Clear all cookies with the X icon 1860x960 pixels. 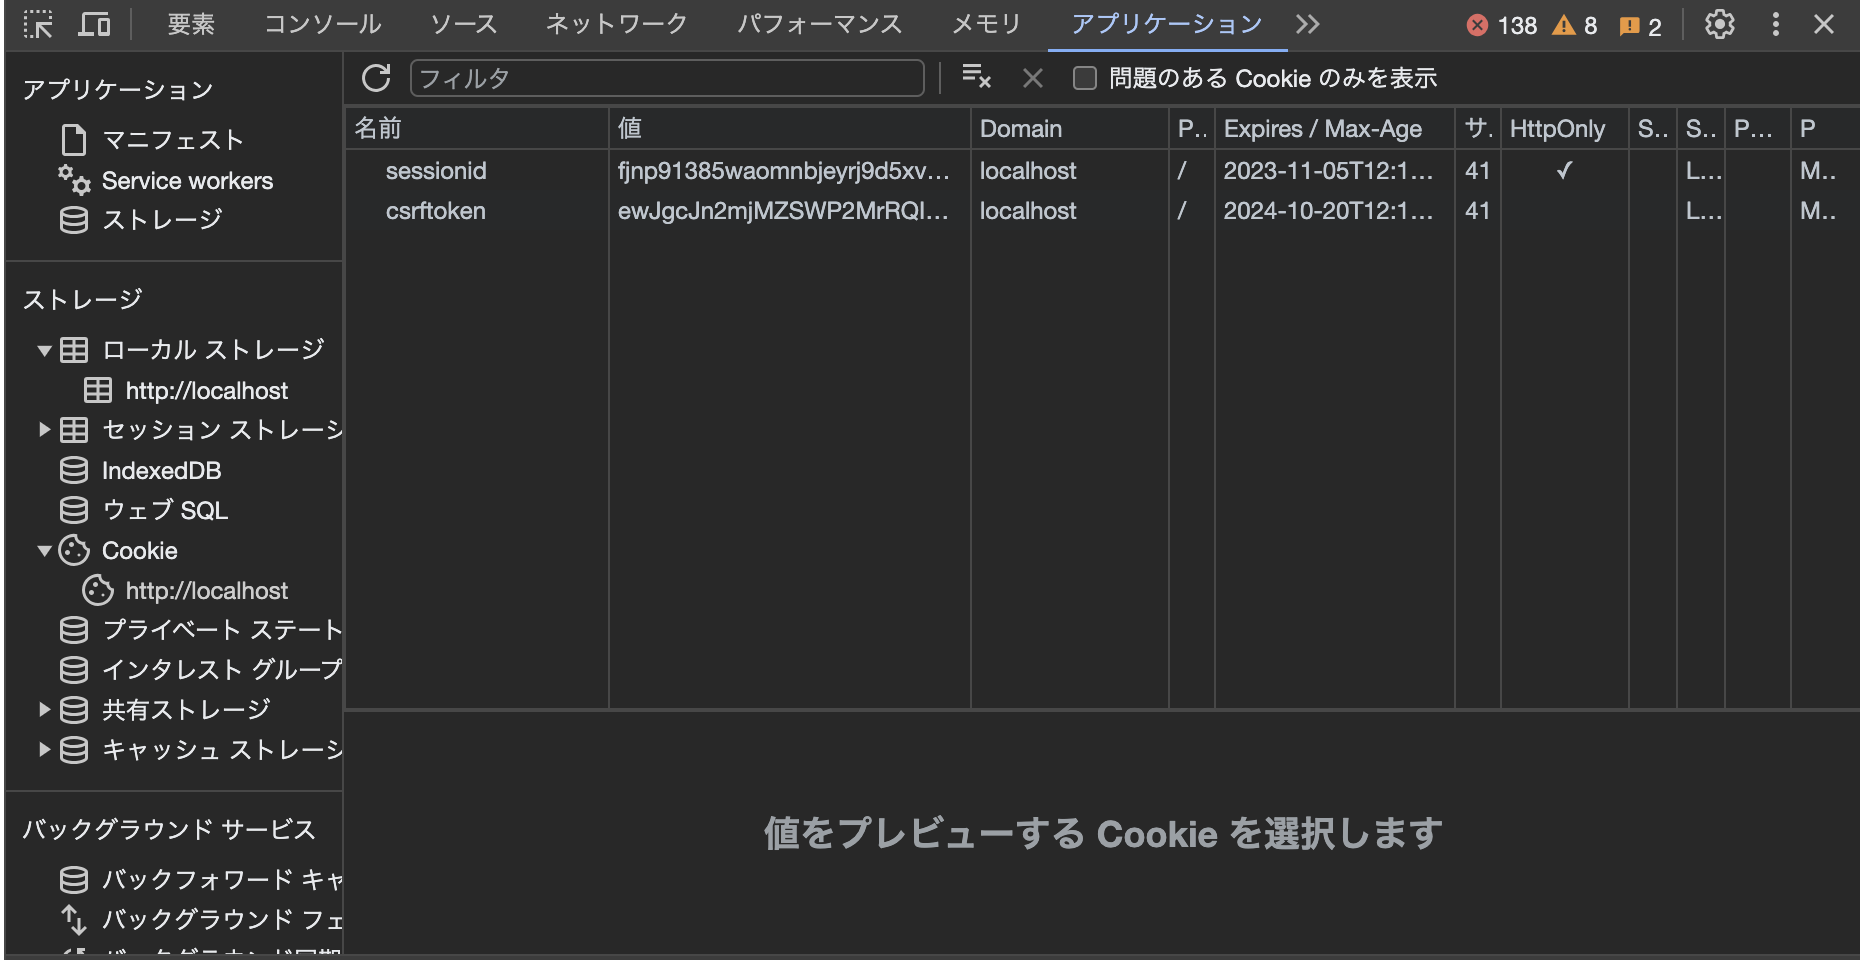tap(1032, 78)
